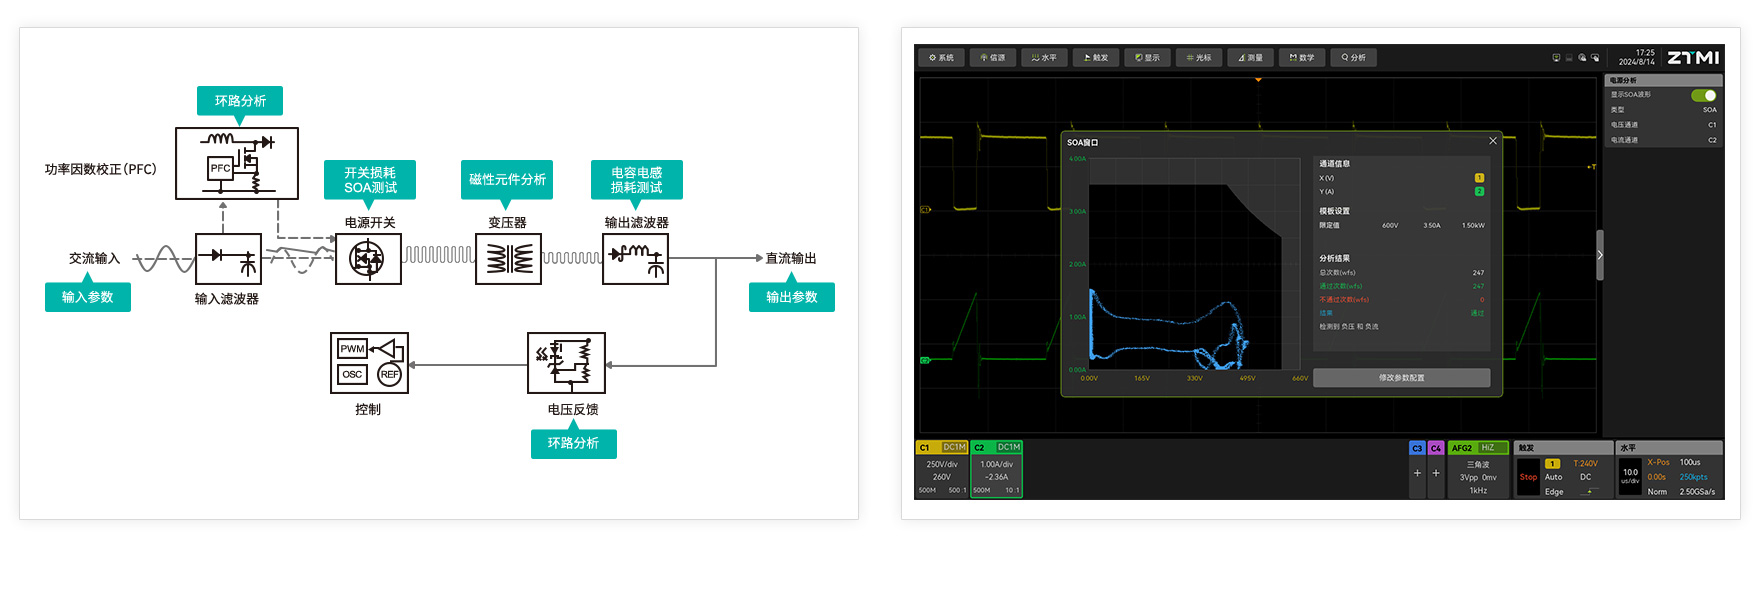Click the 10.0 us/div timebase box
This screenshot has width=1760, height=591.
1630,476
